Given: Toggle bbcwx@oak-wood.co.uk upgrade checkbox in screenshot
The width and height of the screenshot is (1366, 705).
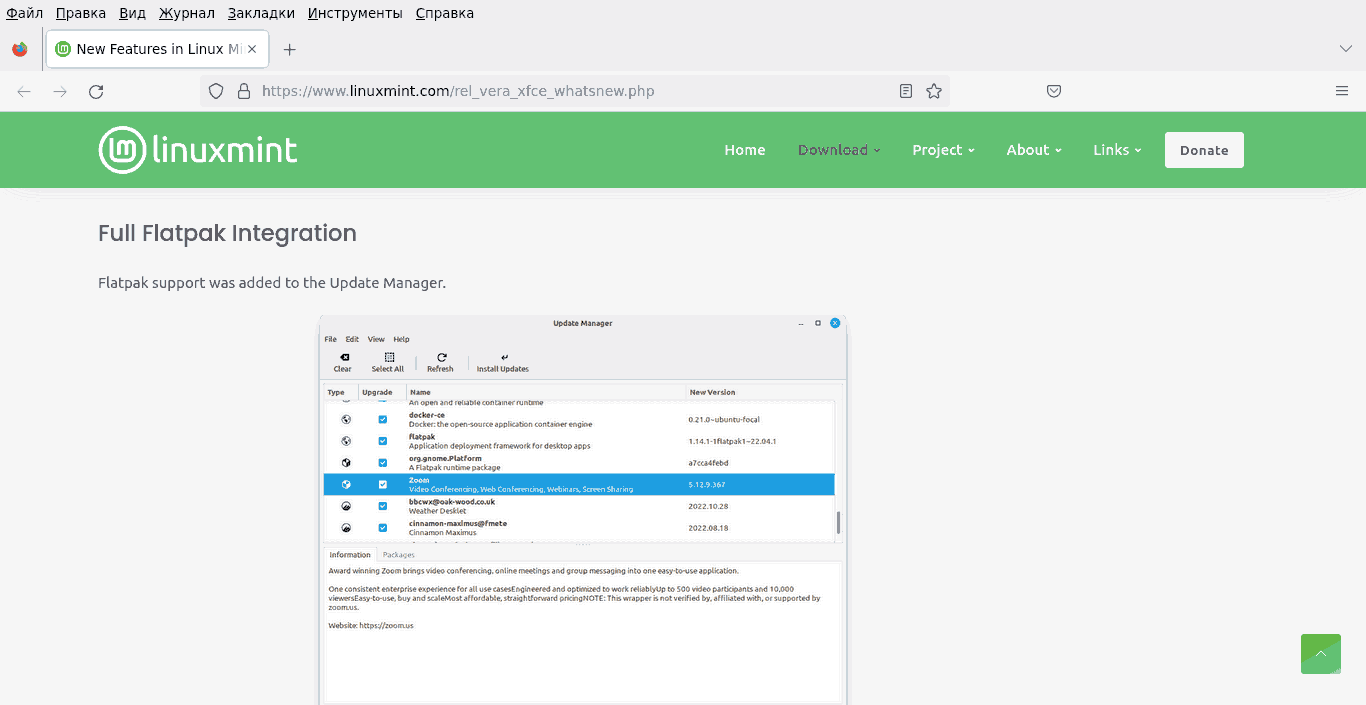Looking at the screenshot, I should click(382, 506).
